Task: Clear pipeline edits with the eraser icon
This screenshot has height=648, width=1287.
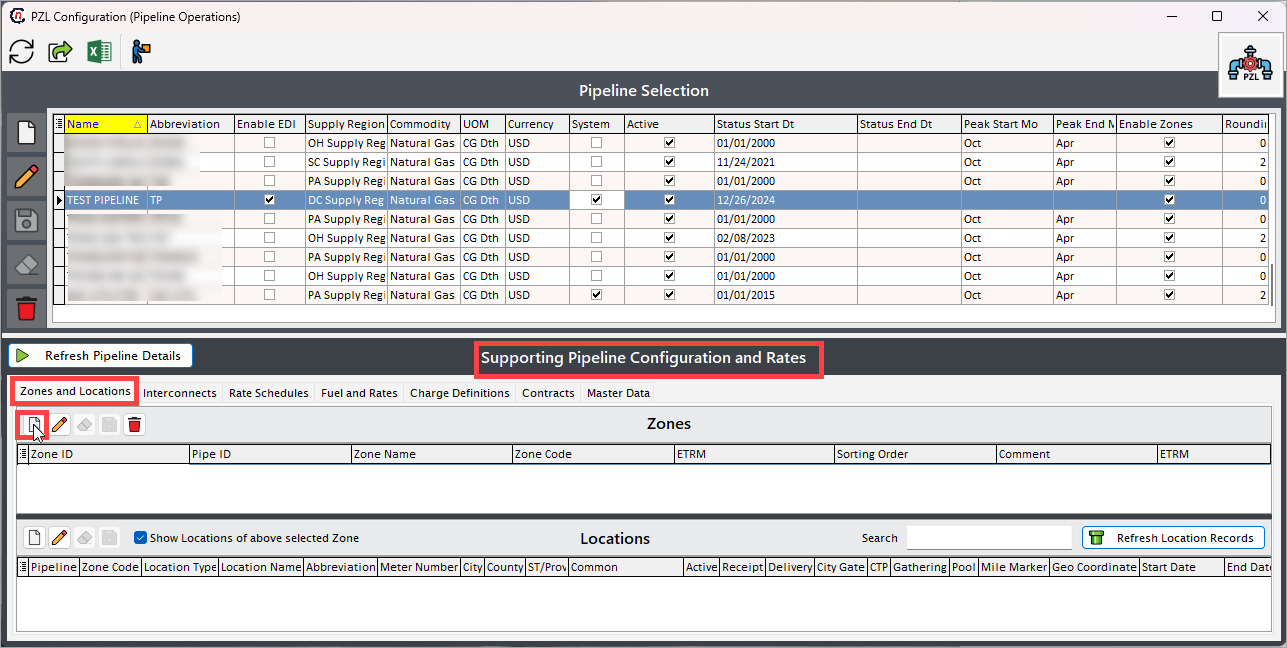Action: click(27, 265)
